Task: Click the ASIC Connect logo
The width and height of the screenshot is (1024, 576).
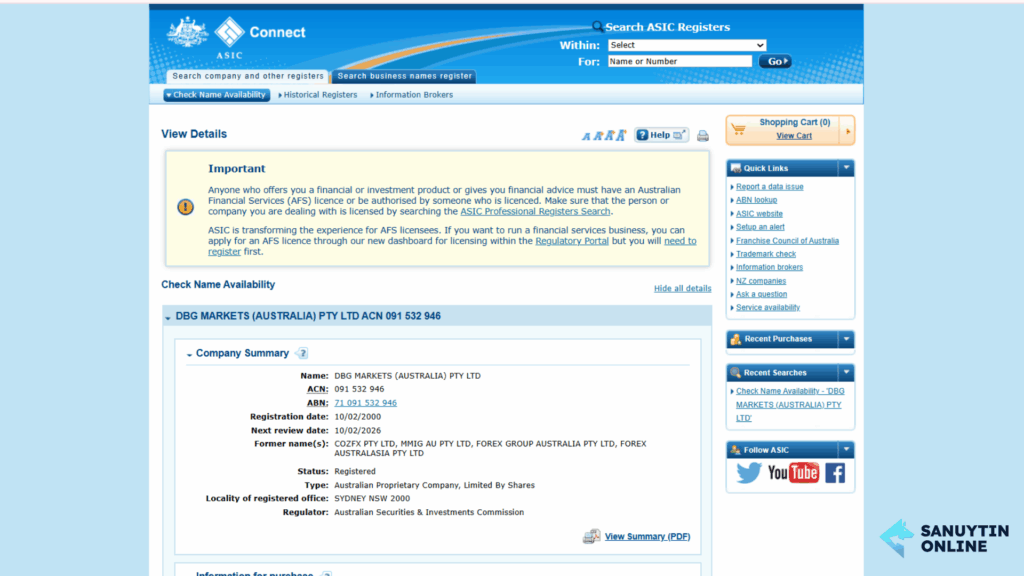Action: tap(236, 37)
